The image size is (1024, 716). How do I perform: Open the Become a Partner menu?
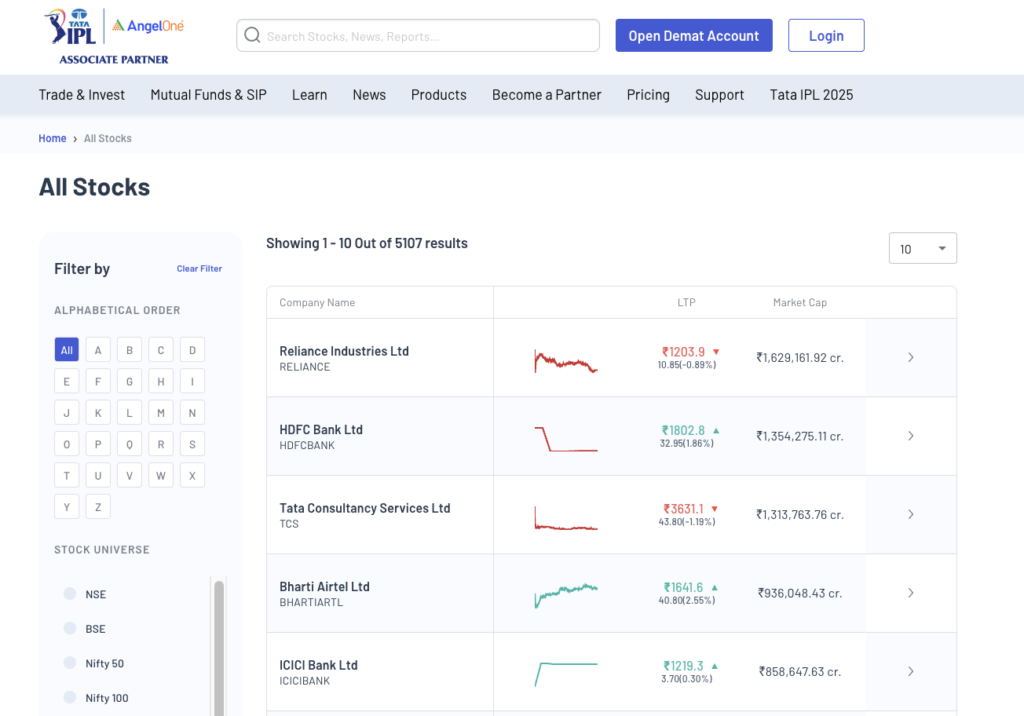(x=547, y=95)
